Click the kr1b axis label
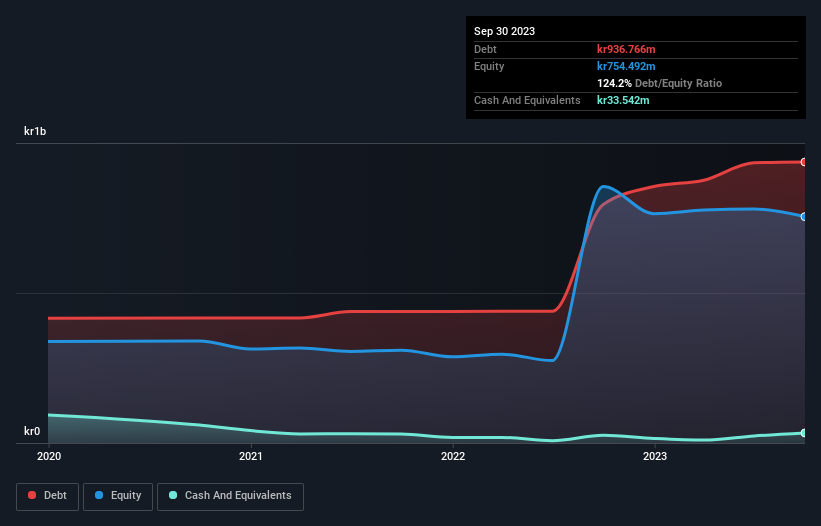 pyautogui.click(x=35, y=131)
